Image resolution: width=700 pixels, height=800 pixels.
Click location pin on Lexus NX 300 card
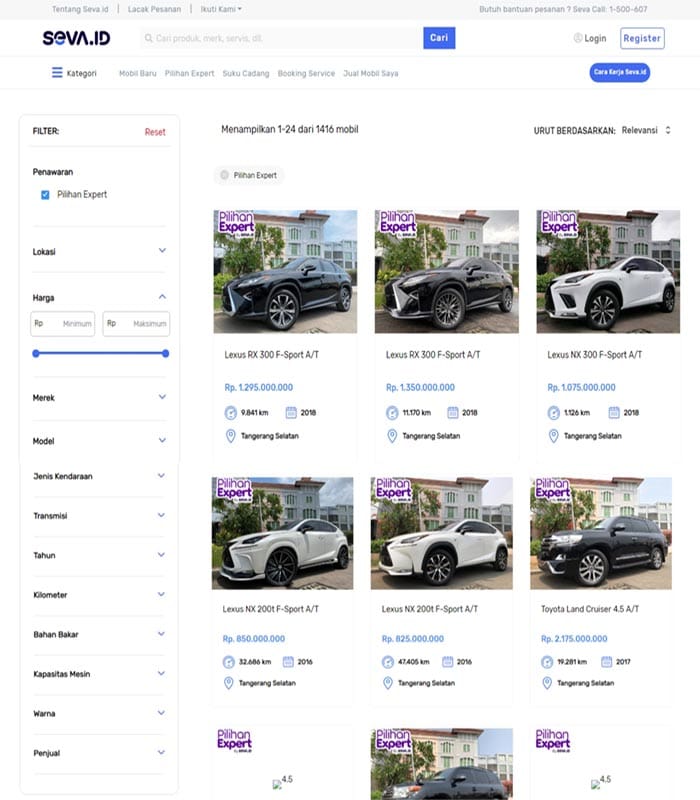[554, 436]
